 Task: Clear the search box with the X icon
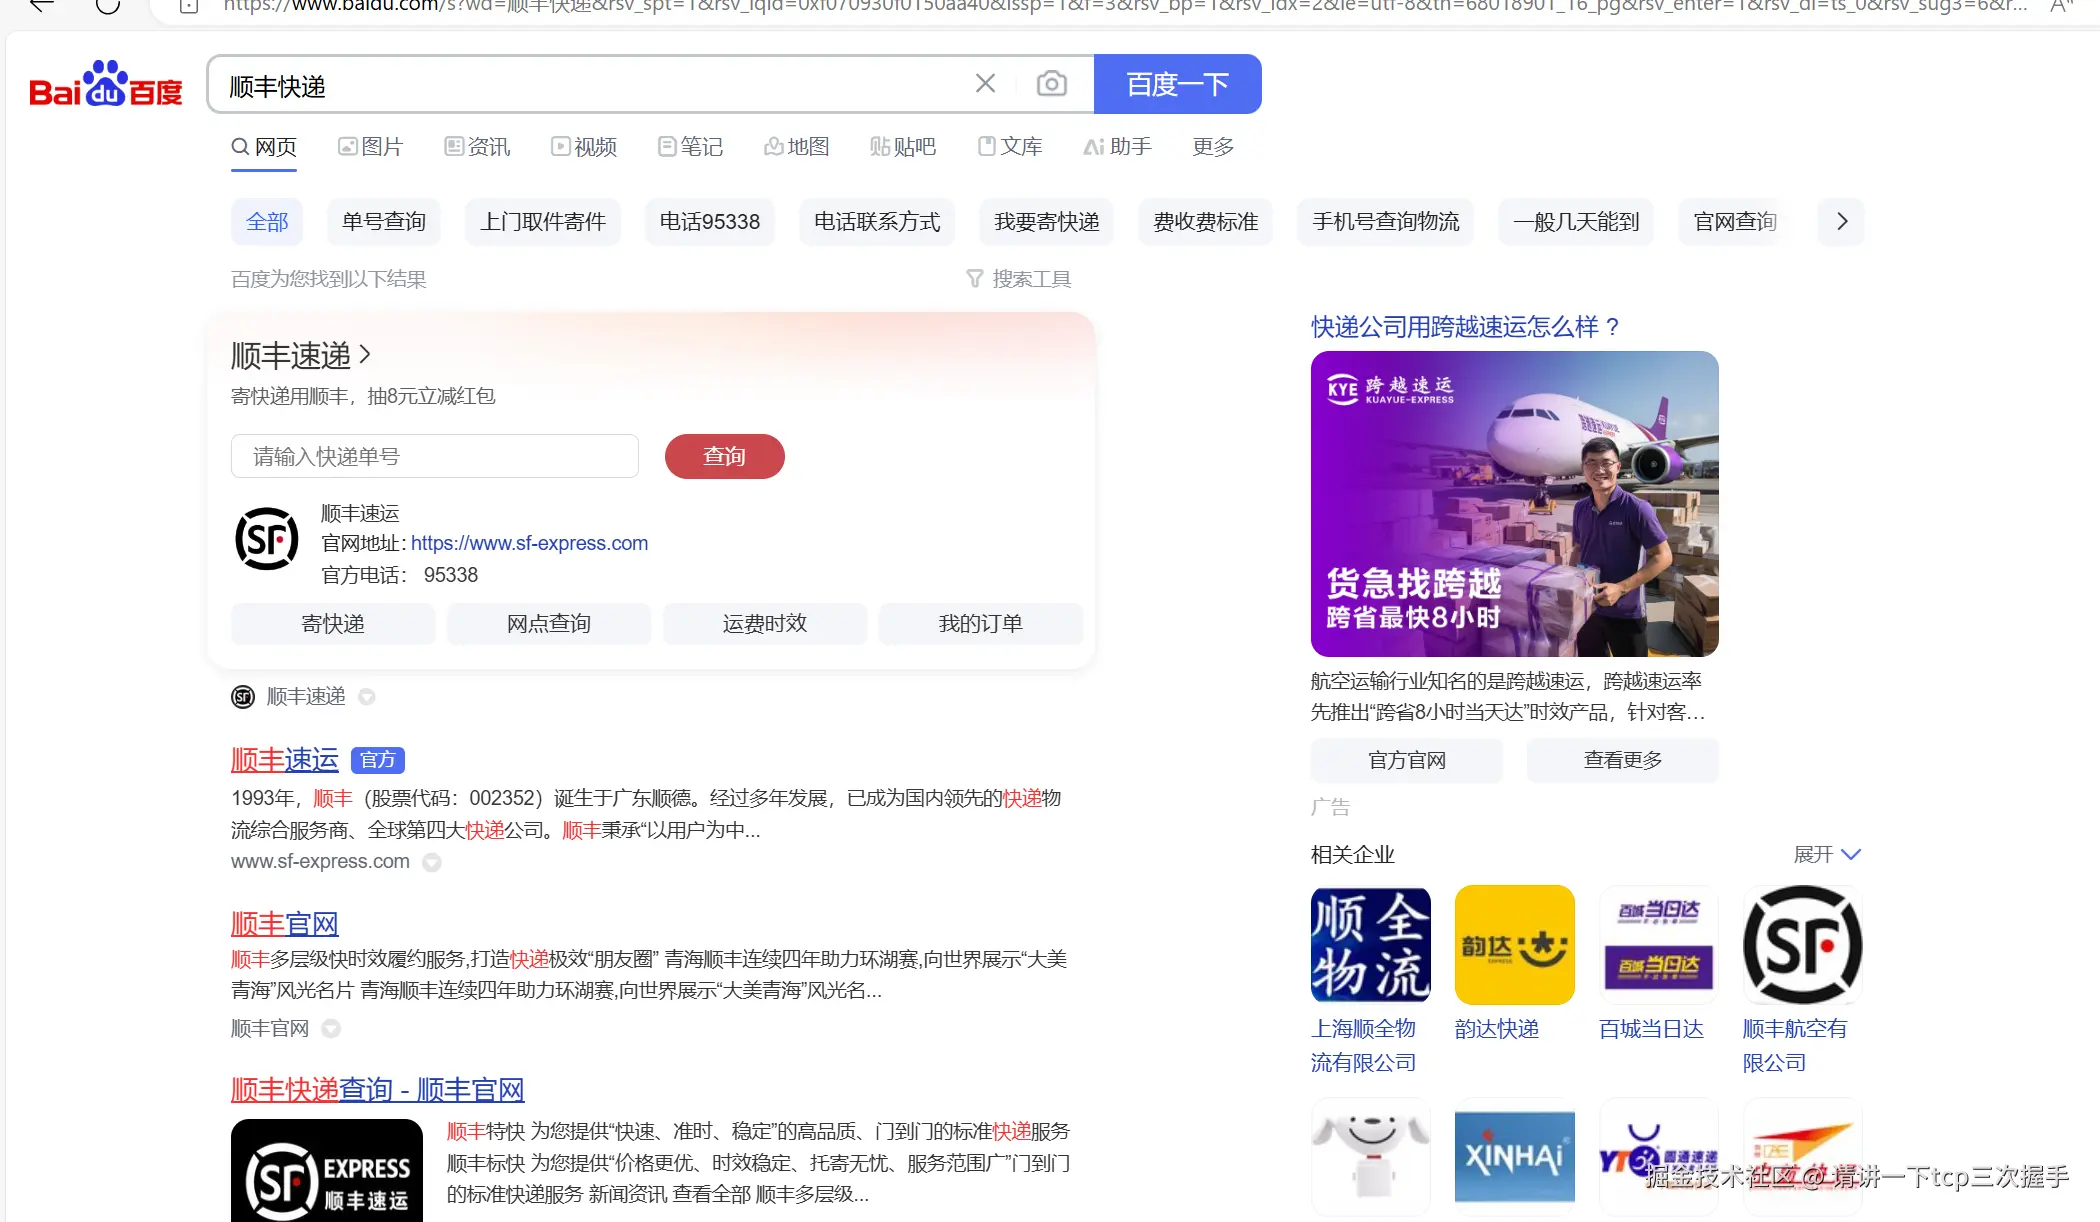click(985, 83)
